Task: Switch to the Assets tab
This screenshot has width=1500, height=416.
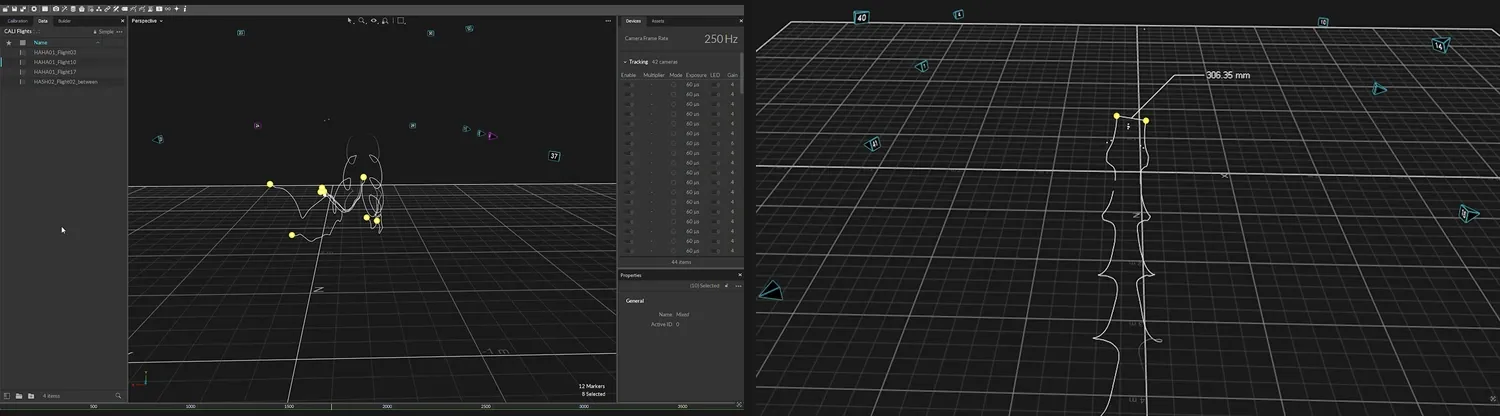Action: pyautogui.click(x=658, y=20)
